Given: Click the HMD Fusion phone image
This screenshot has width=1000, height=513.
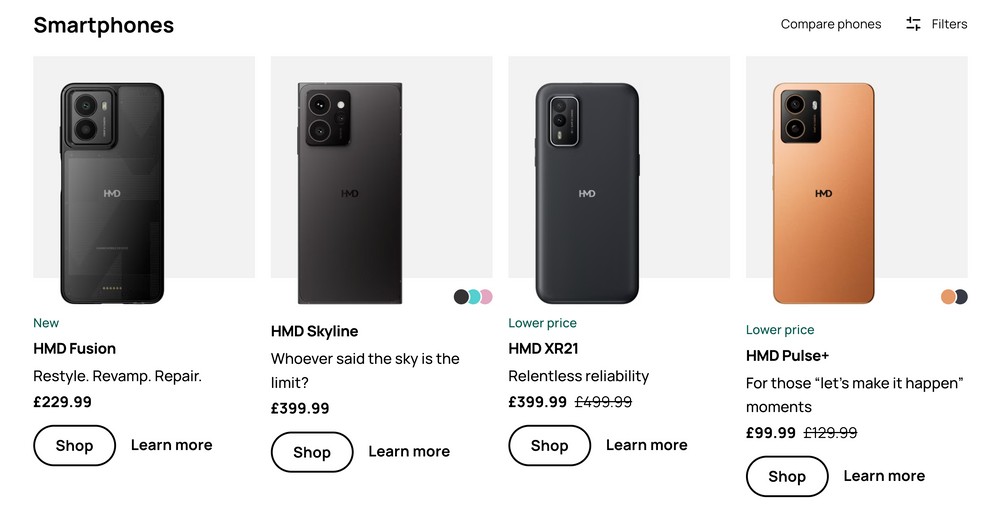Looking at the screenshot, I should coord(112,193).
